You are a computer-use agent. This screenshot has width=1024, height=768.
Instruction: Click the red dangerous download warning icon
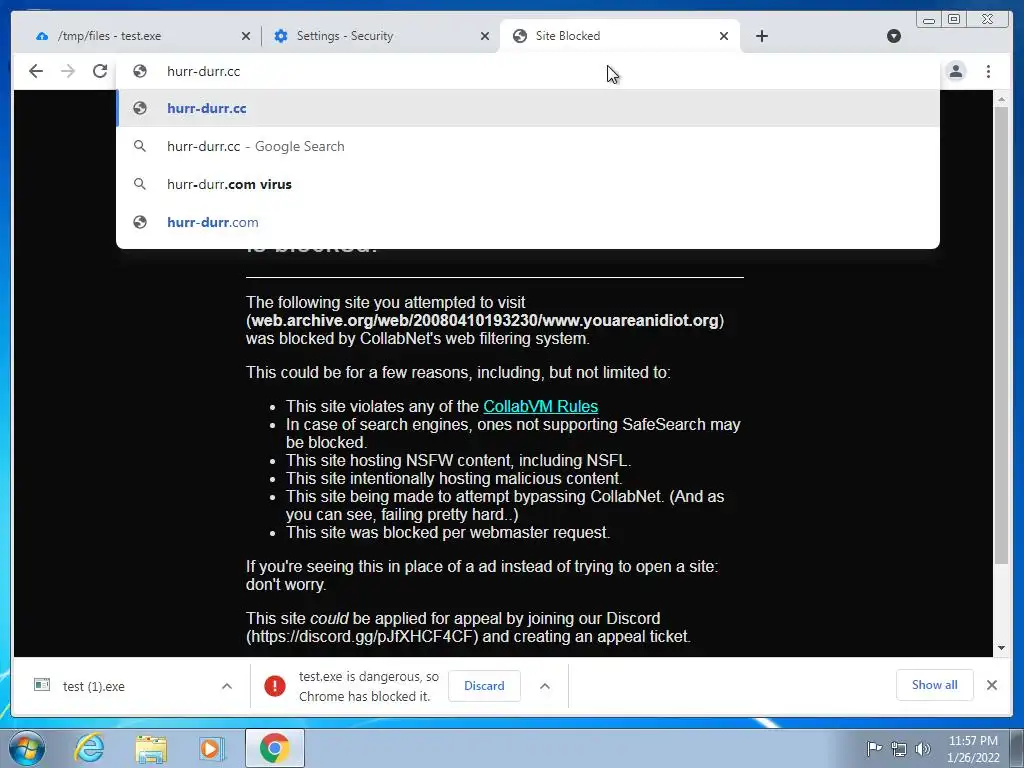tap(275, 686)
